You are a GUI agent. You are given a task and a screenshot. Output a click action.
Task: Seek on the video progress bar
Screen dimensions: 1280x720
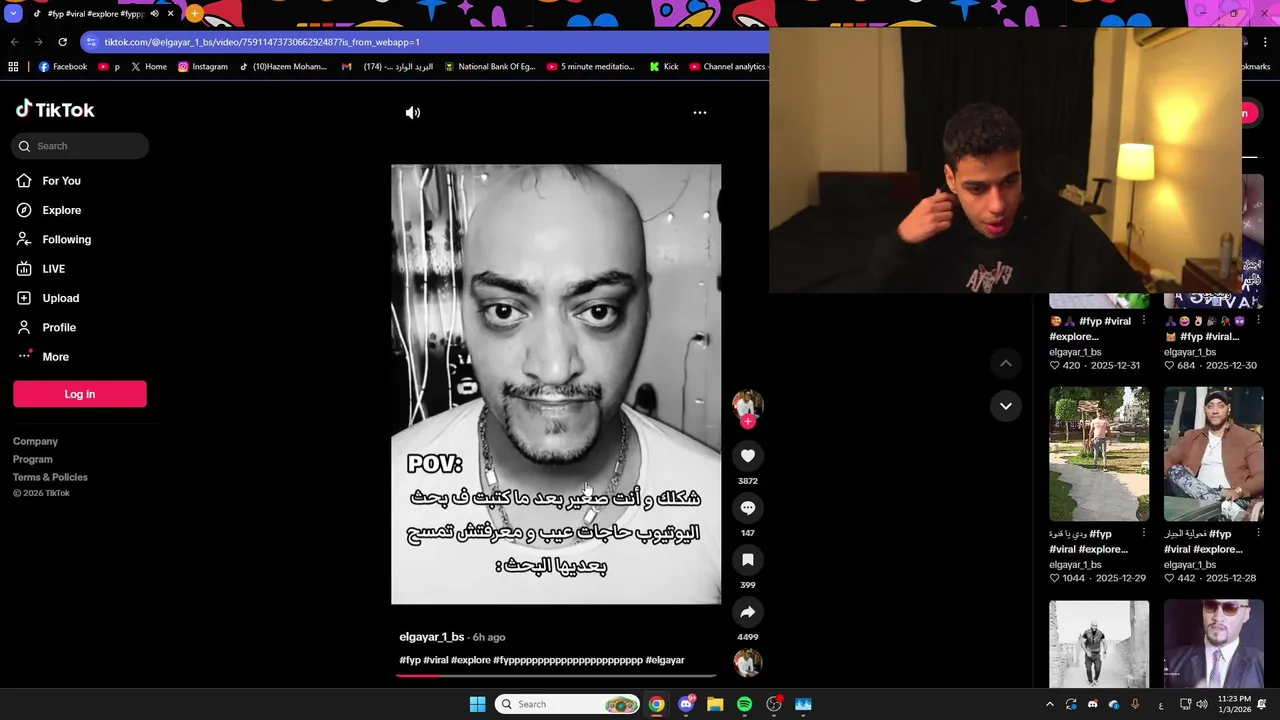[x=556, y=675]
